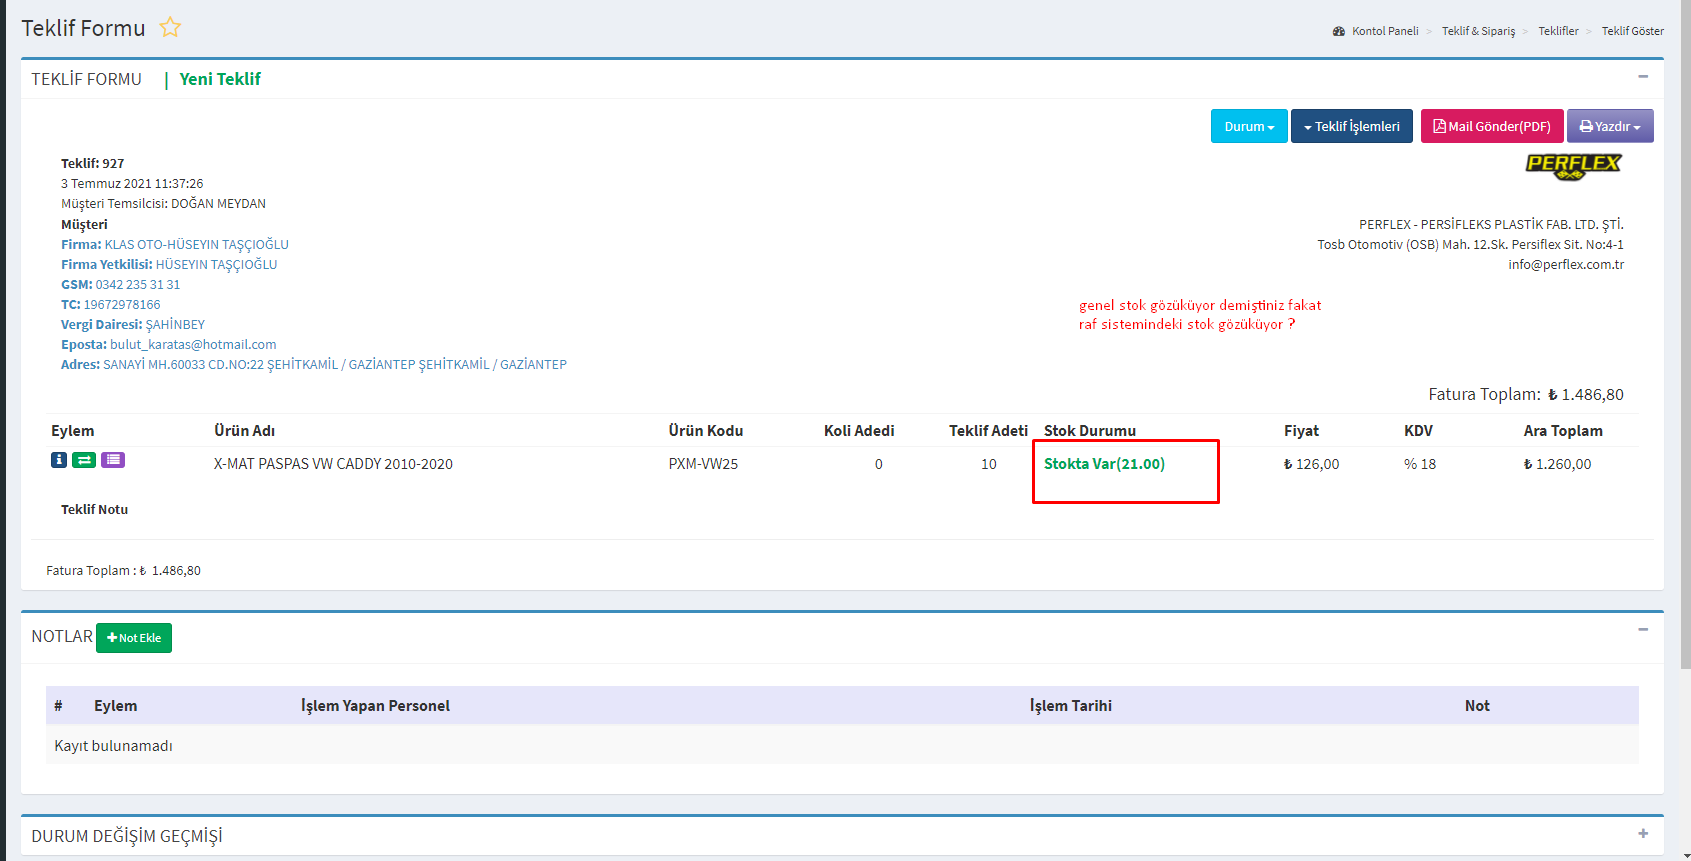The image size is (1691, 861).
Task: Click the Stokta Var(21.00) stock status
Action: click(x=1104, y=464)
